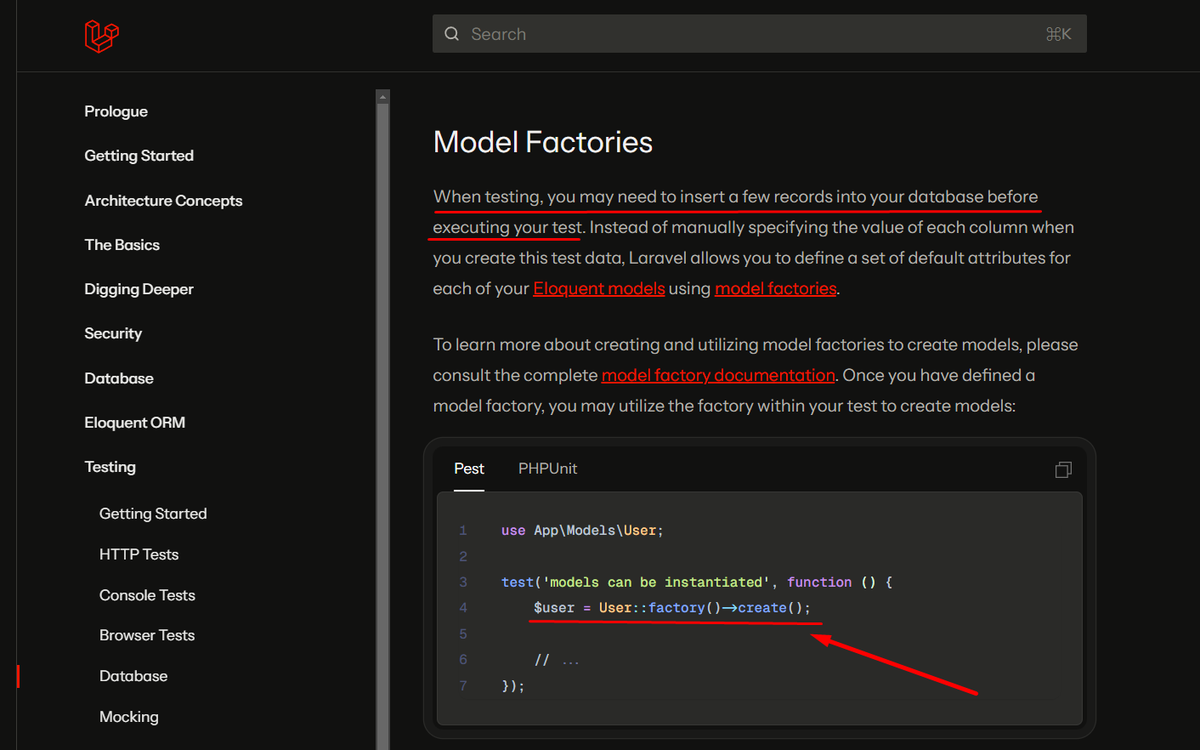Switch to the Pest code tab
This screenshot has width=1200, height=750.
click(x=469, y=469)
